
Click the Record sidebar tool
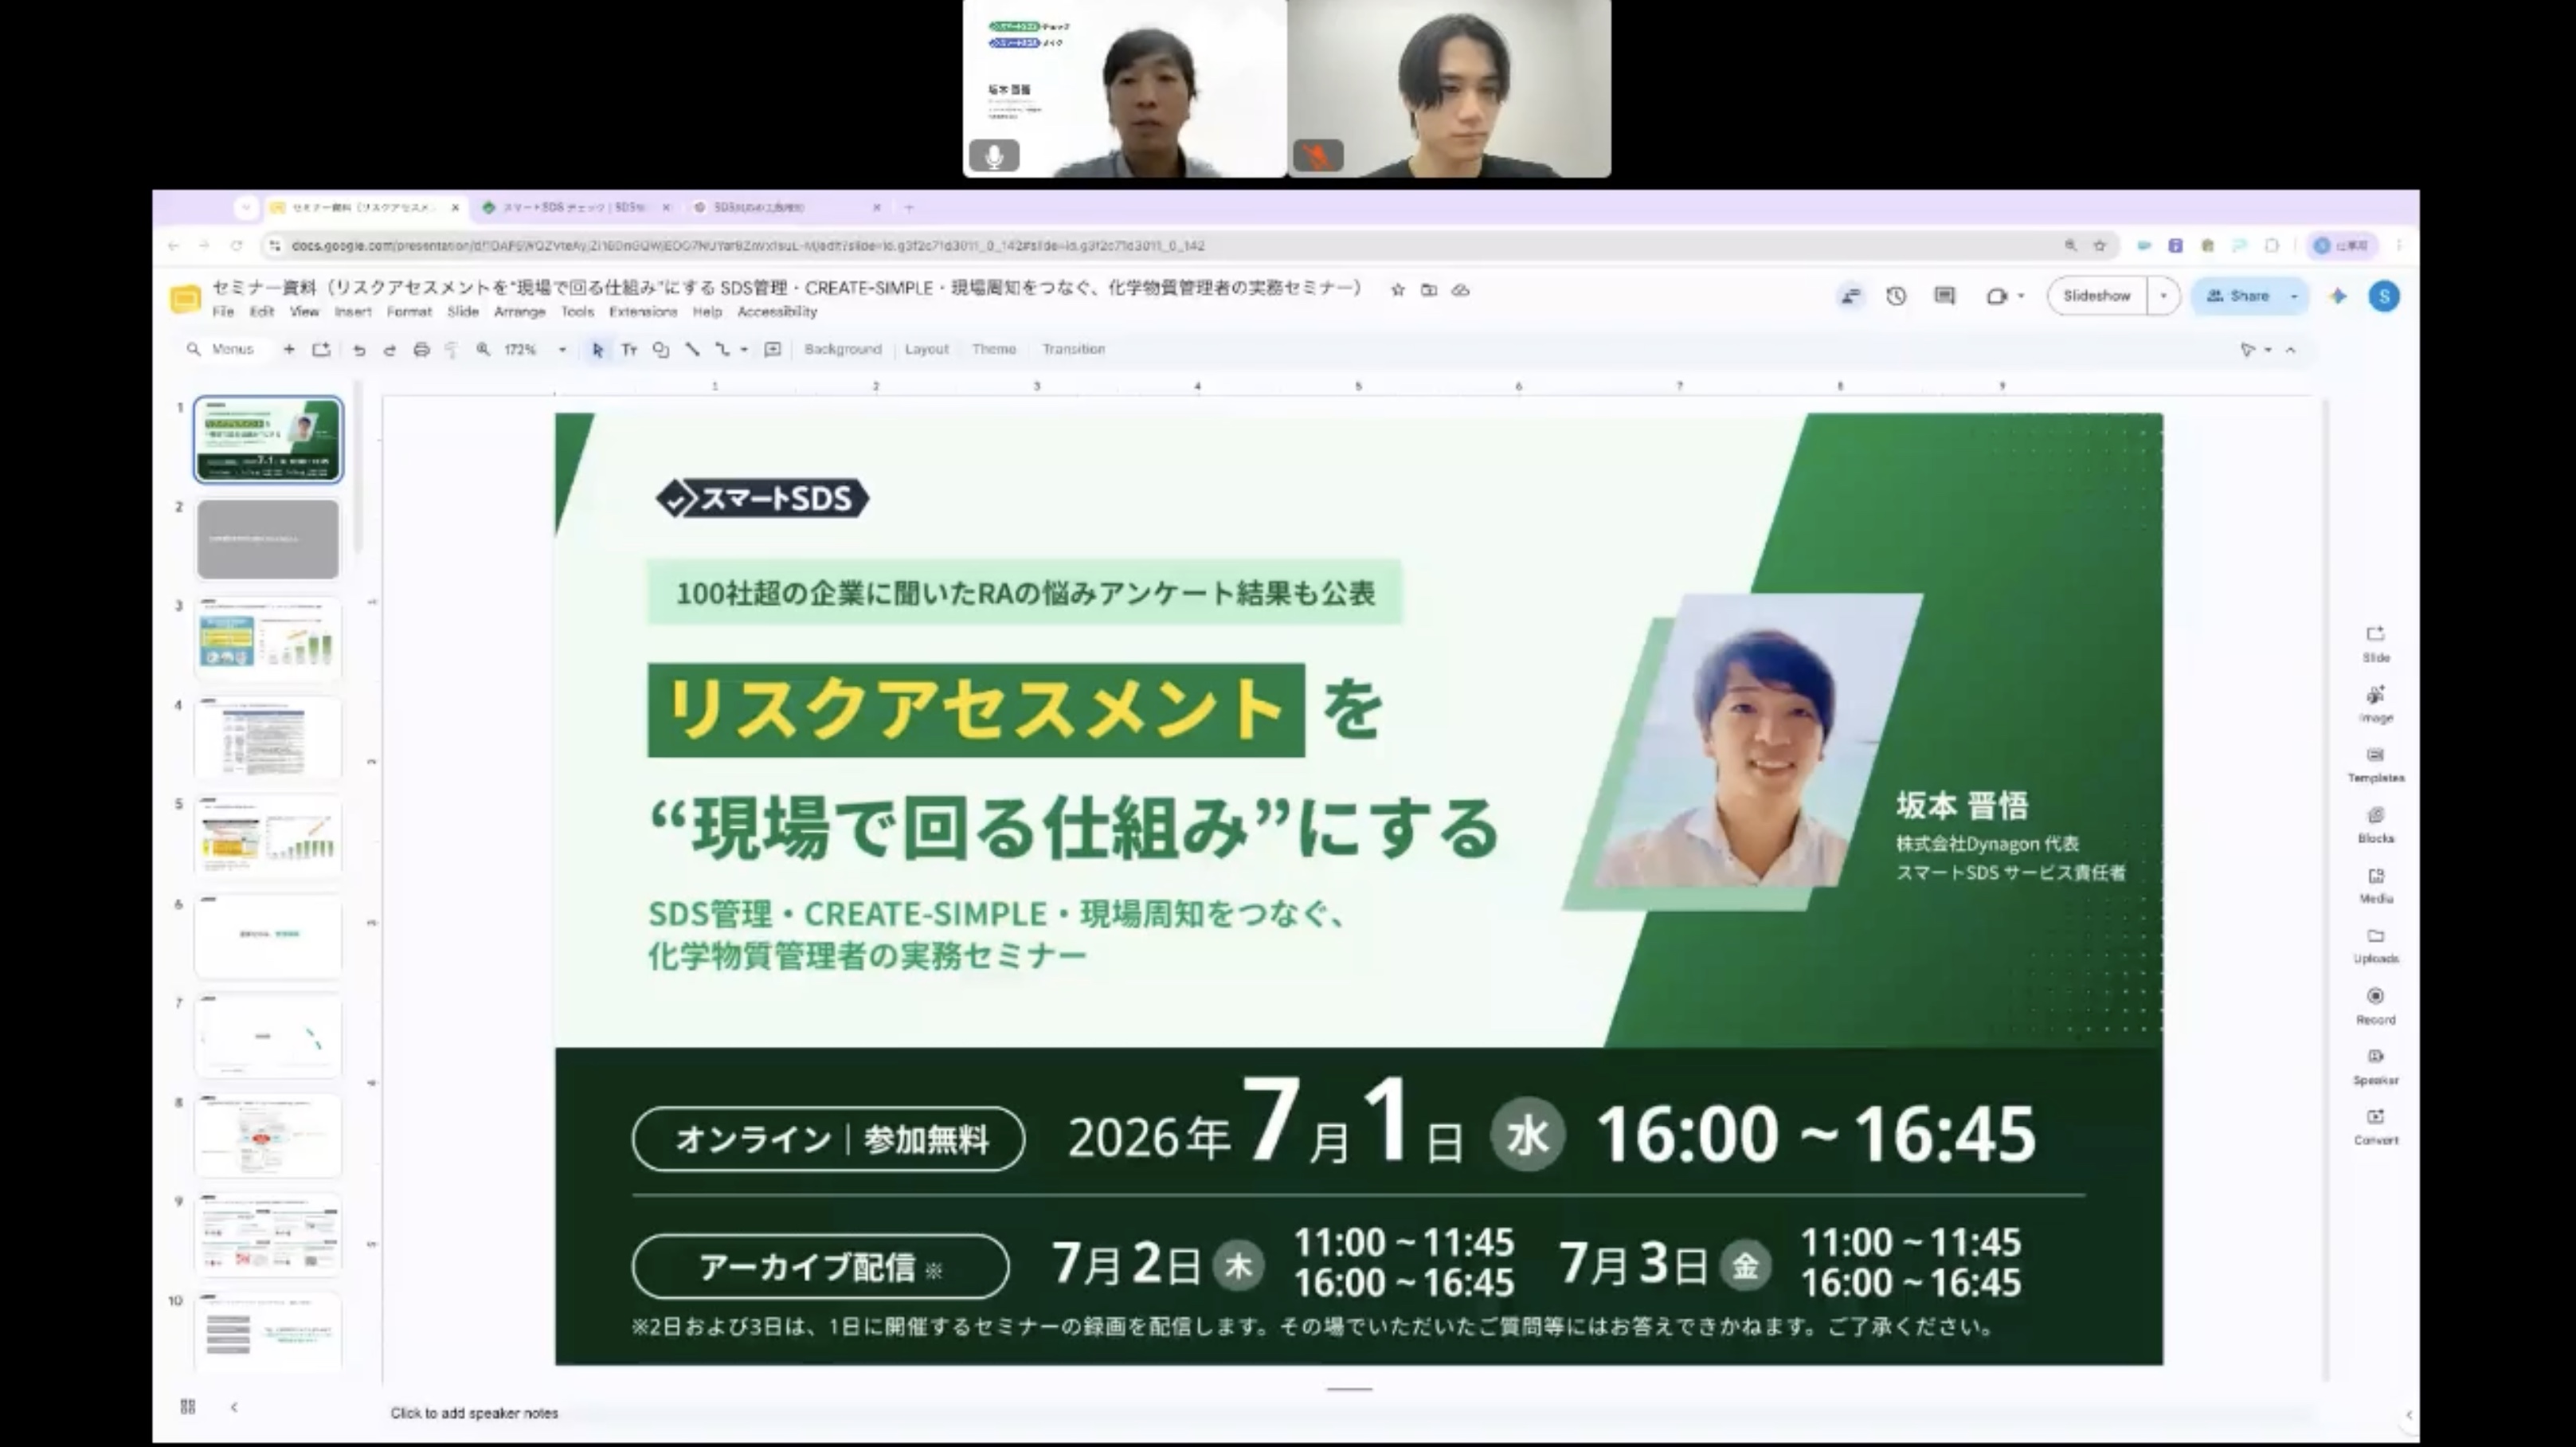2376,1006
